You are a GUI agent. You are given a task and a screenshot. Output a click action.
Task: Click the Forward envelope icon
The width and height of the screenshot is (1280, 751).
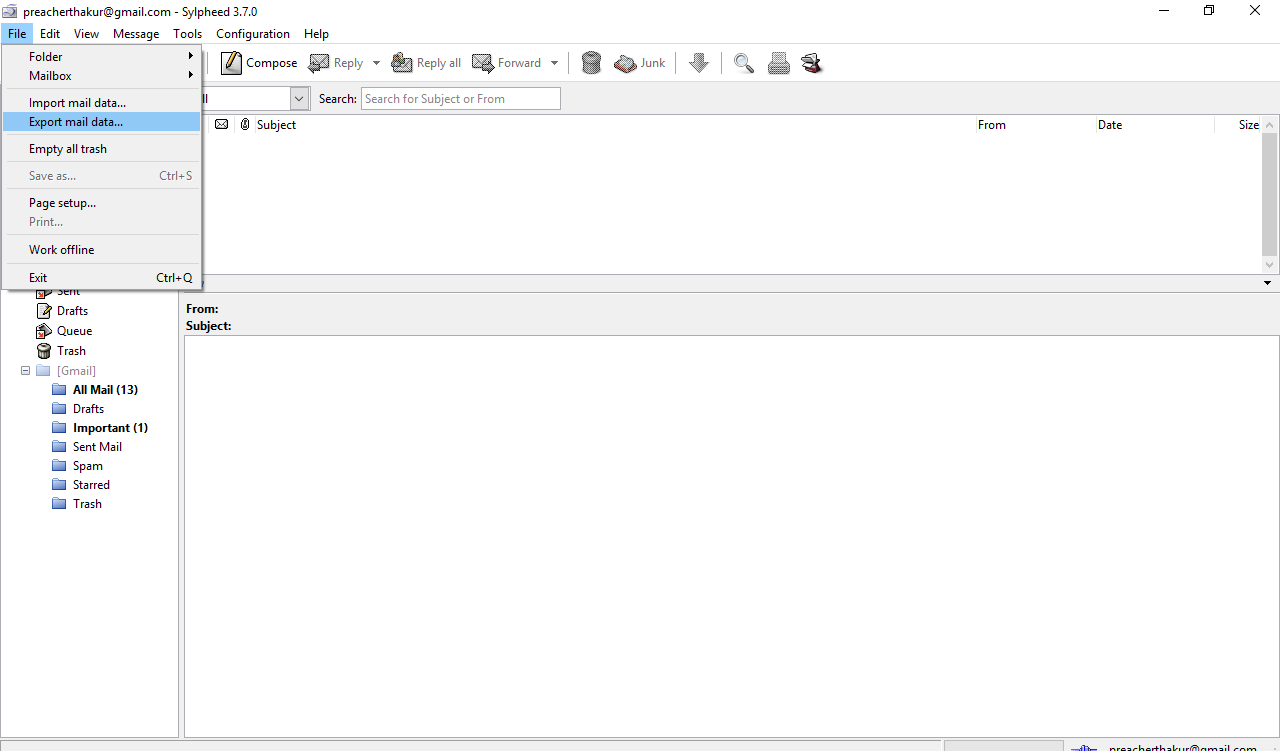pyautogui.click(x=483, y=63)
